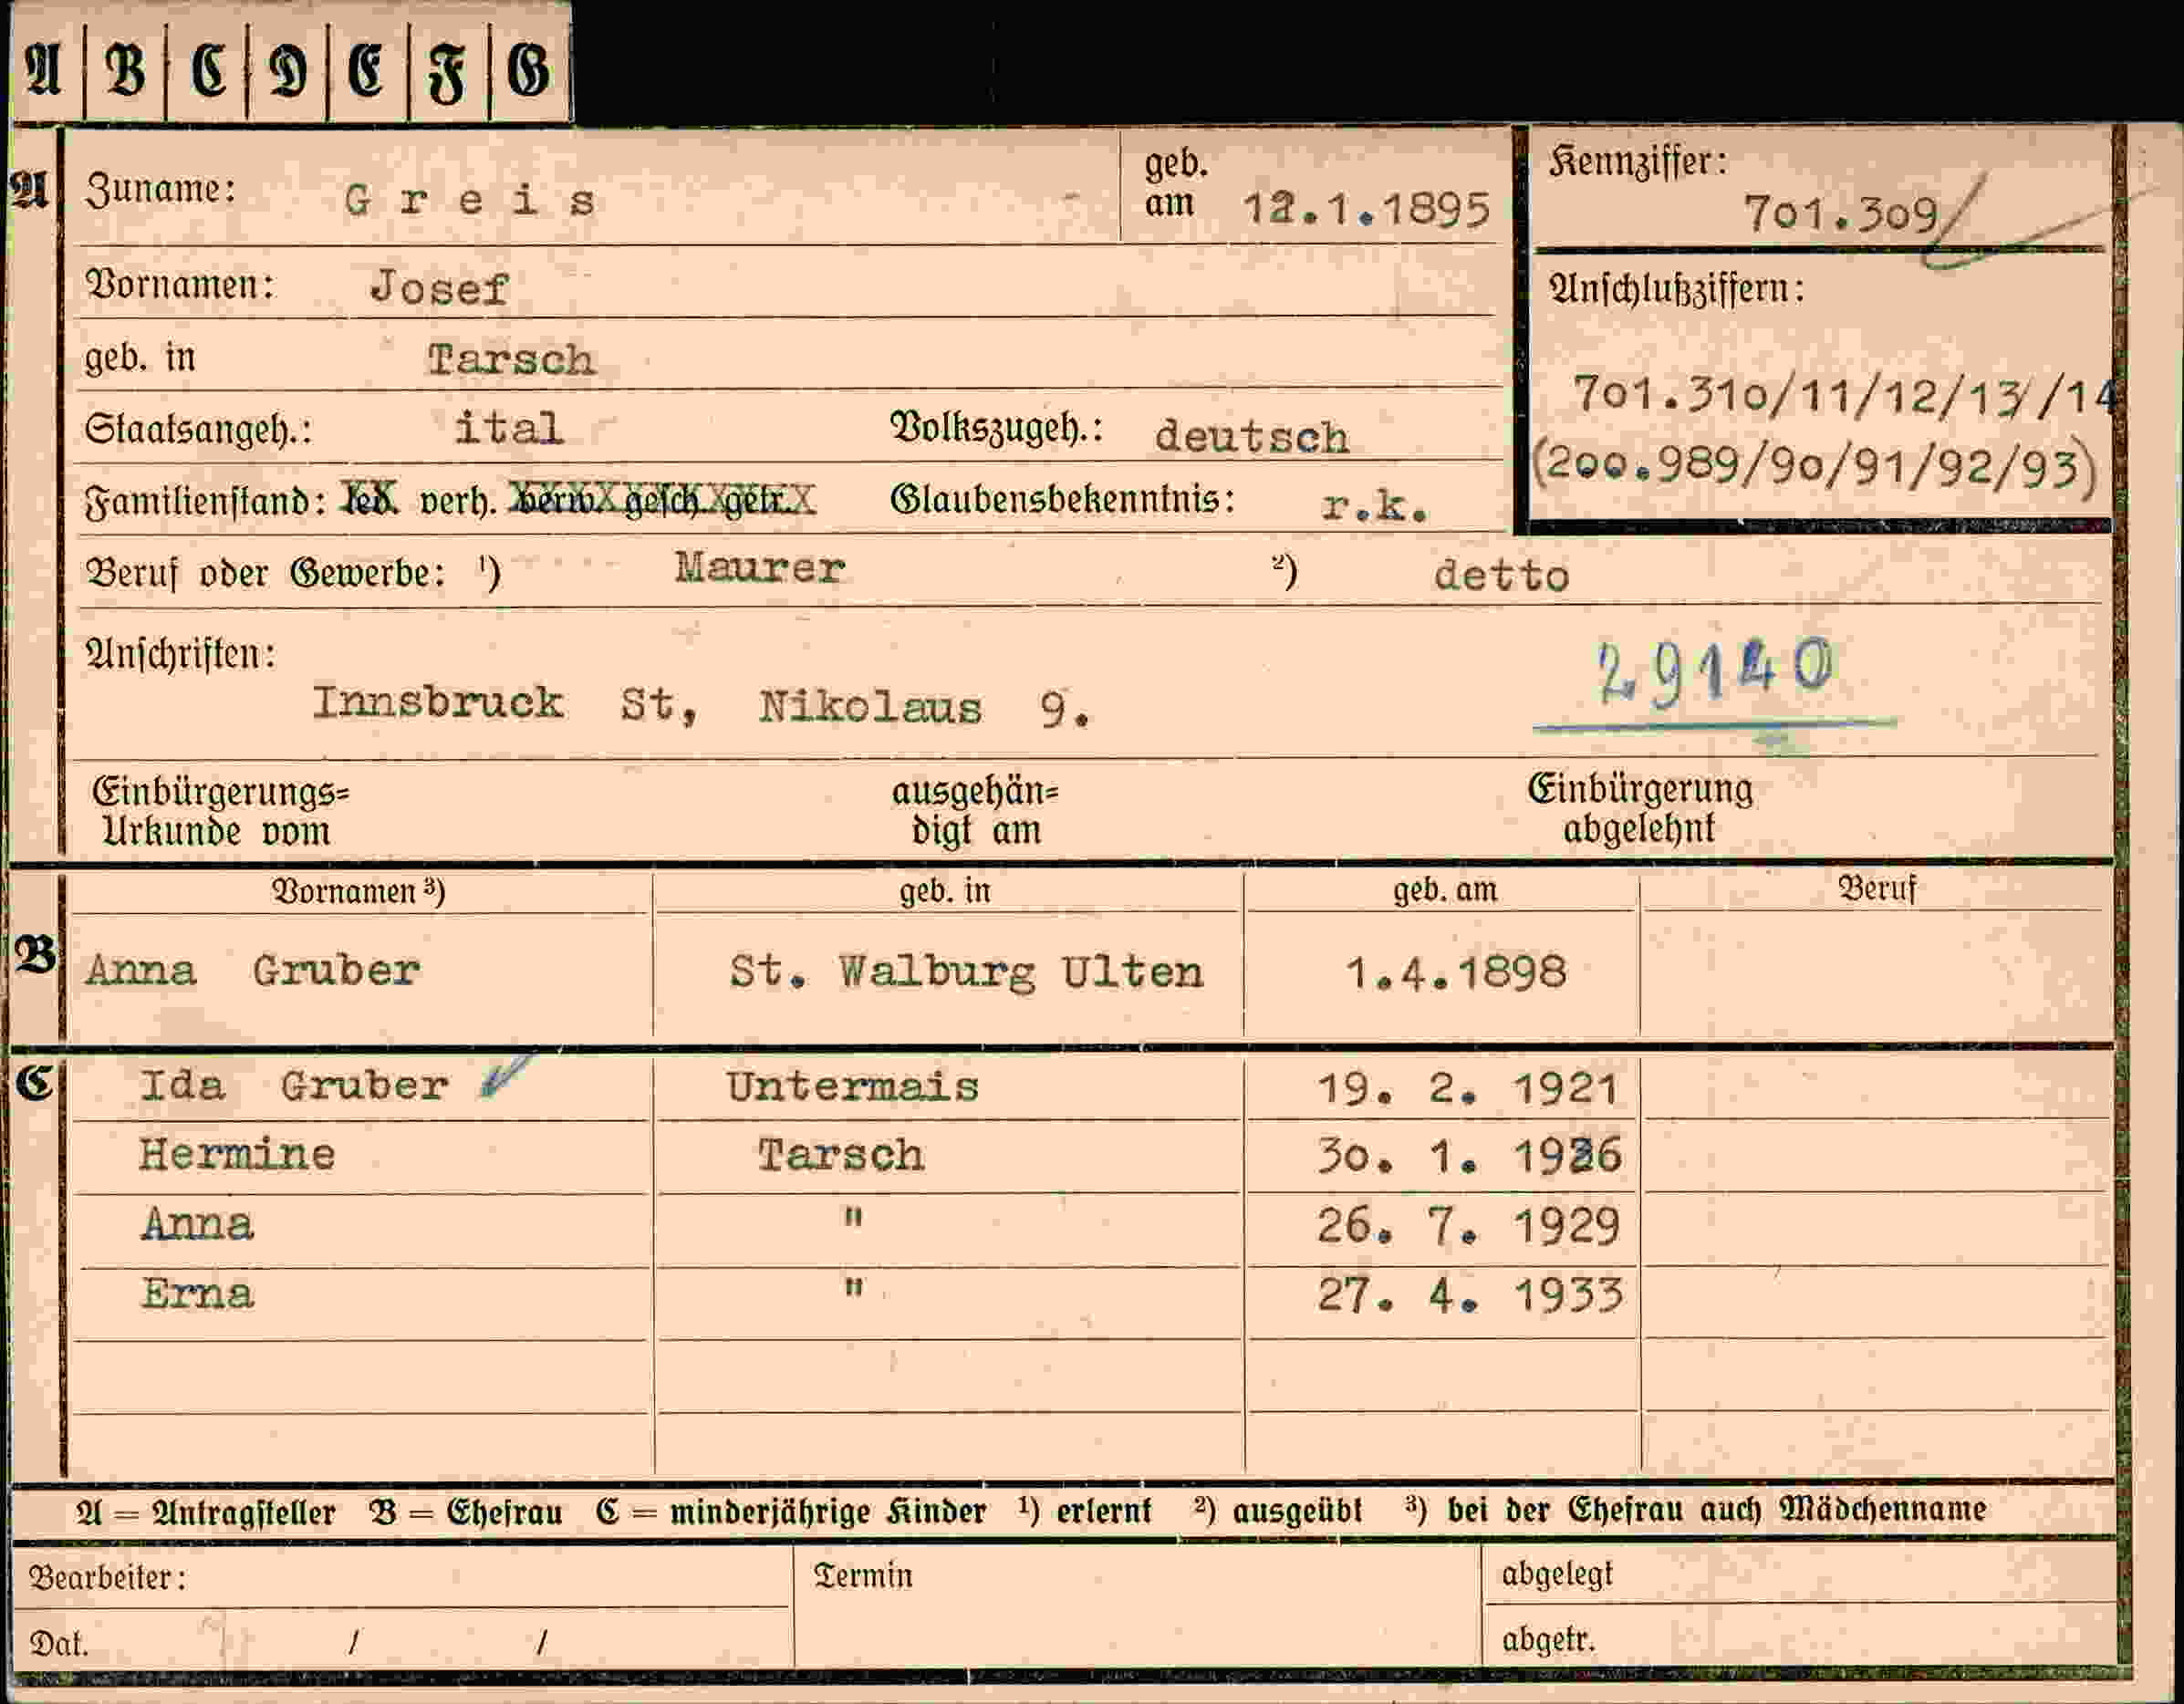
Task: Click the 'Anschriften:' label
Action: [180, 654]
